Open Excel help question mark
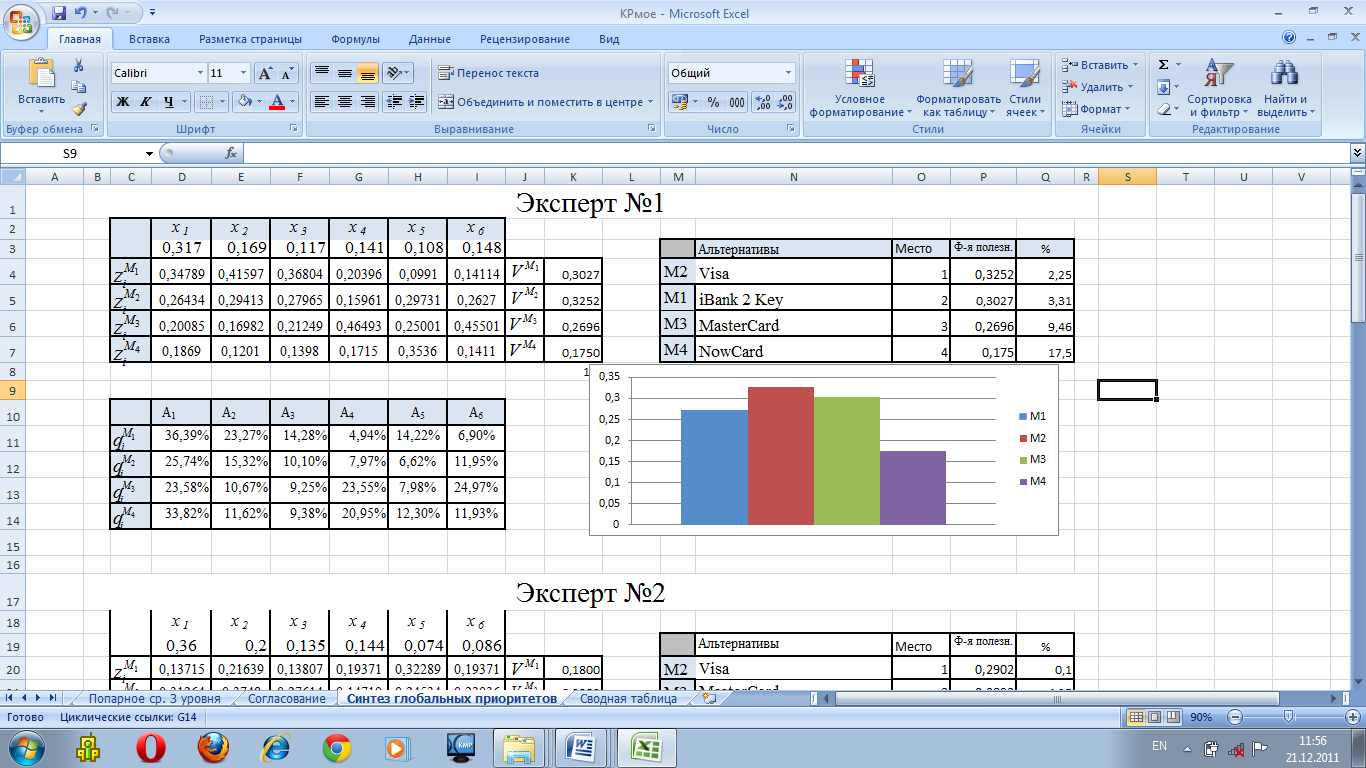The height and width of the screenshot is (768, 1366). 1290,38
